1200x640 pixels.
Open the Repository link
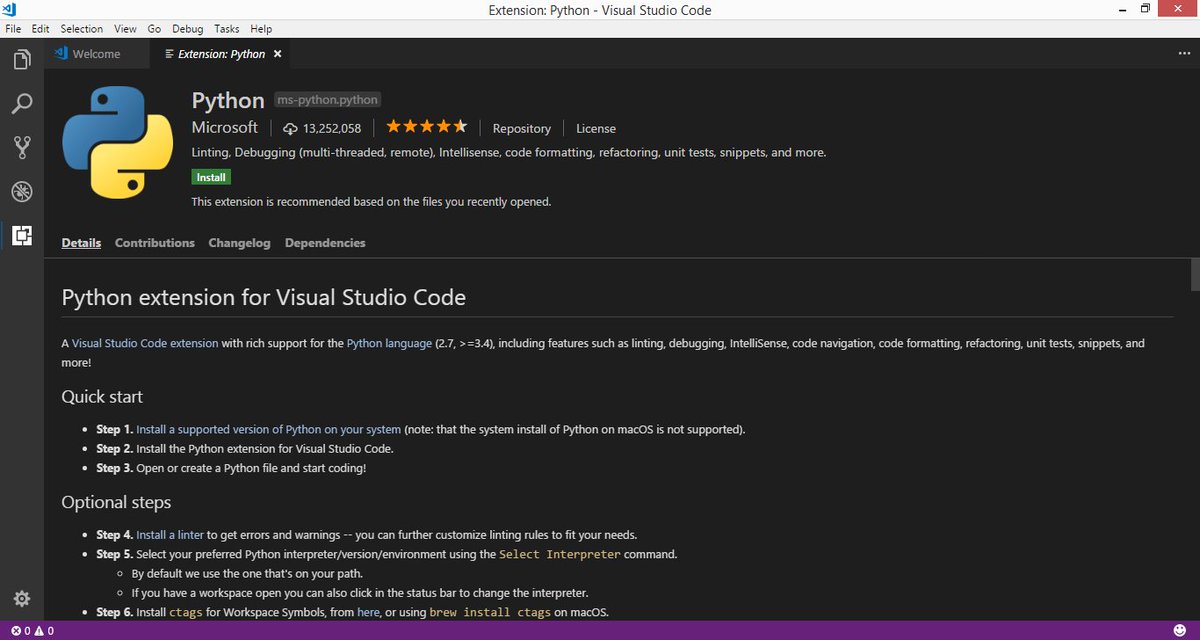pos(521,128)
